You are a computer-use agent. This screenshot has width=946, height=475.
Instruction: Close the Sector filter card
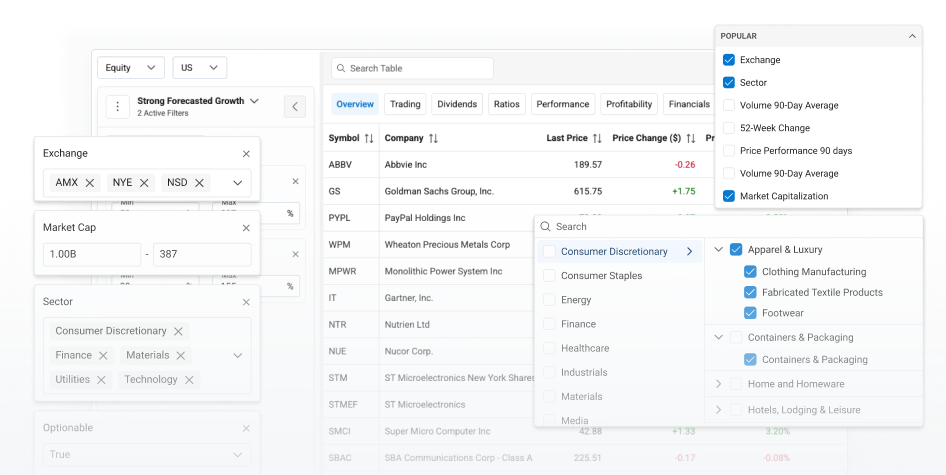(246, 302)
